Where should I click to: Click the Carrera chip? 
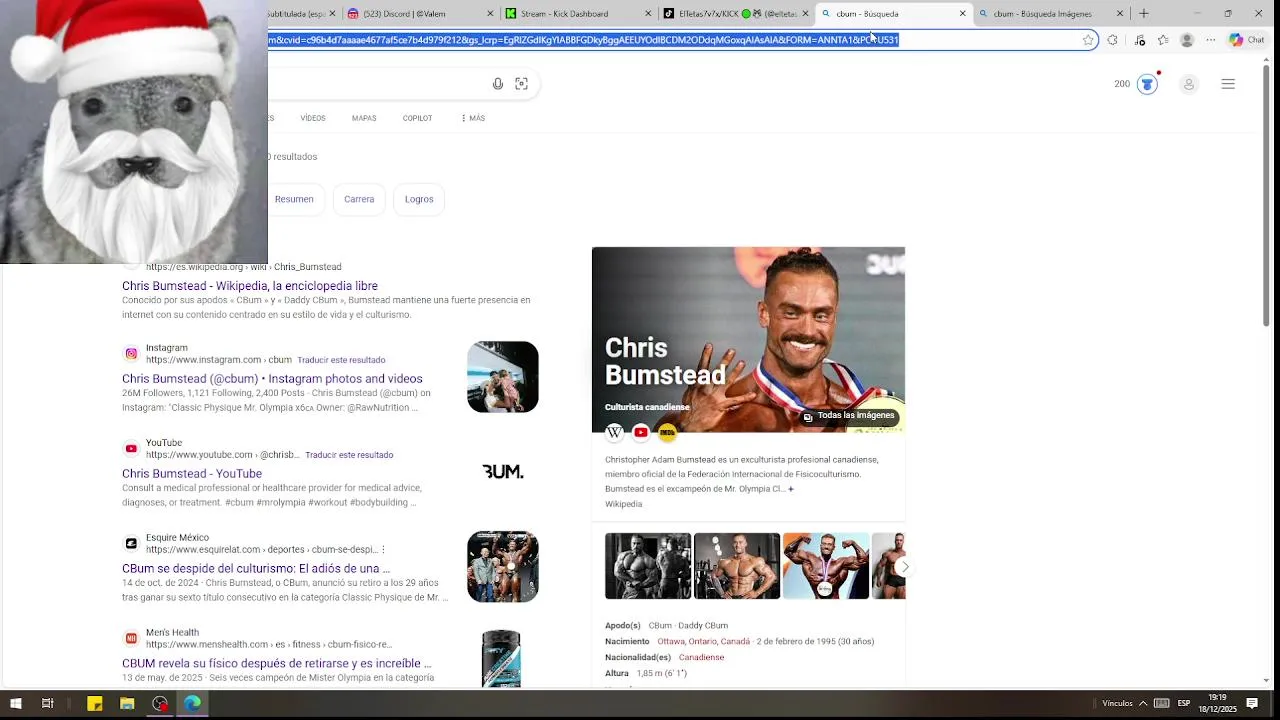[359, 199]
